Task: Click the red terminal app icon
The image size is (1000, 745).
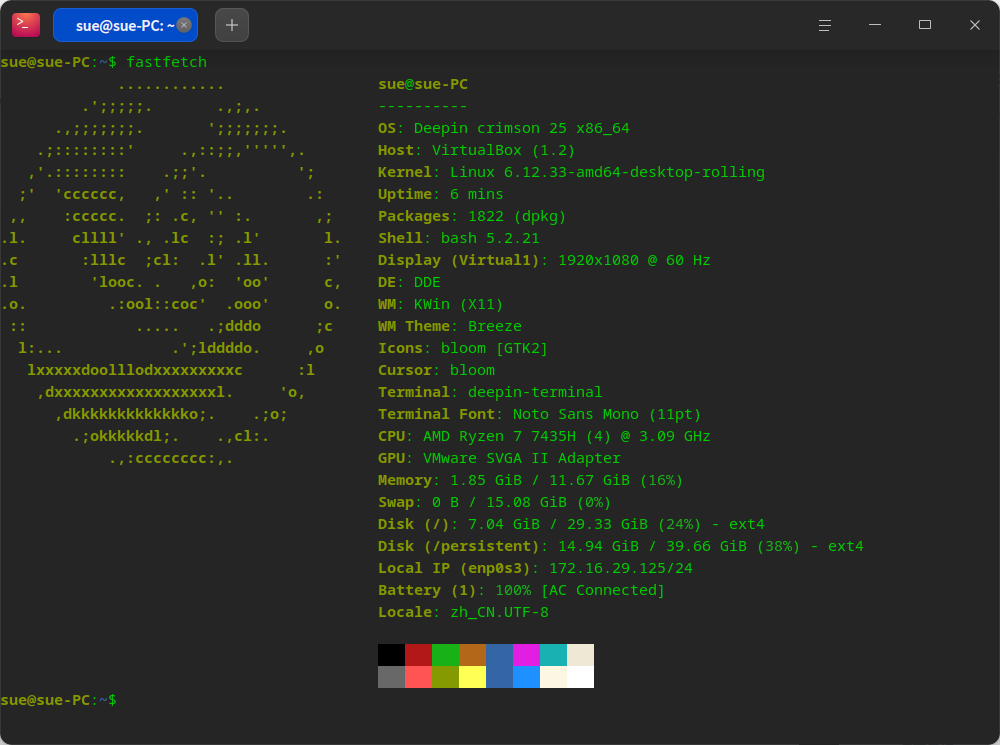Action: (26, 25)
